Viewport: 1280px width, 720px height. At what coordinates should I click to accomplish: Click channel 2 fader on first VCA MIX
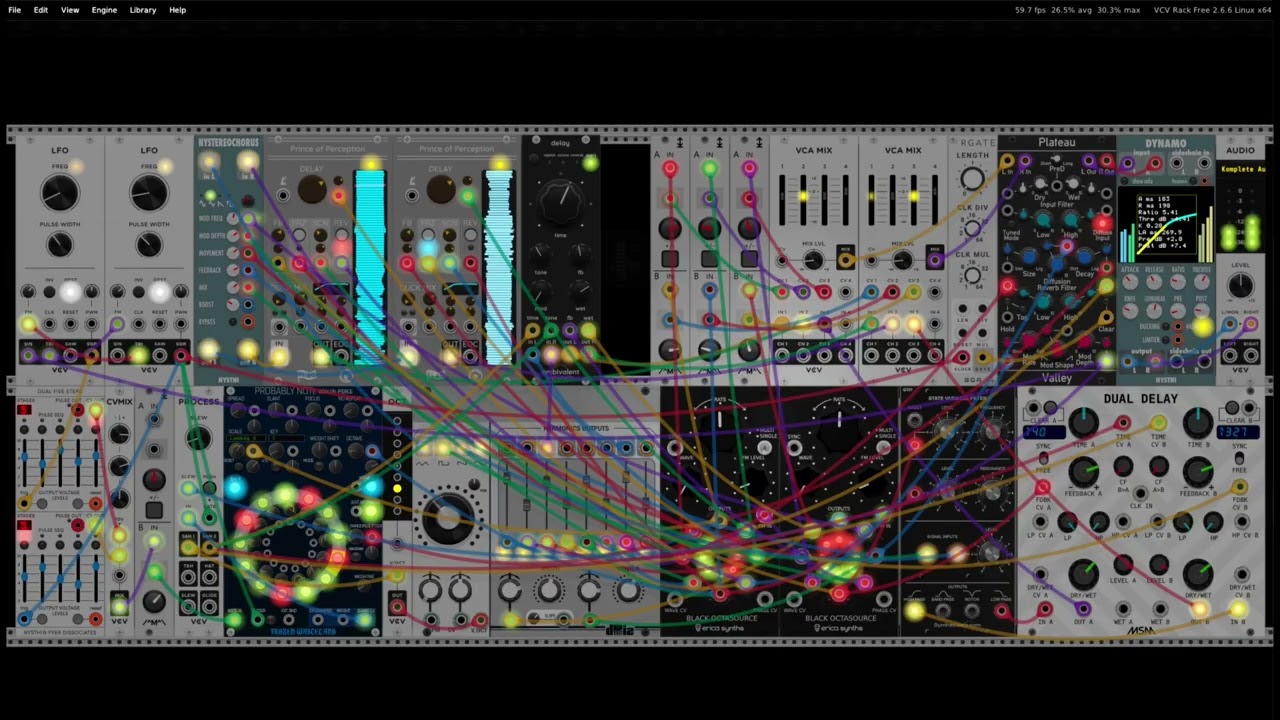tap(803, 200)
